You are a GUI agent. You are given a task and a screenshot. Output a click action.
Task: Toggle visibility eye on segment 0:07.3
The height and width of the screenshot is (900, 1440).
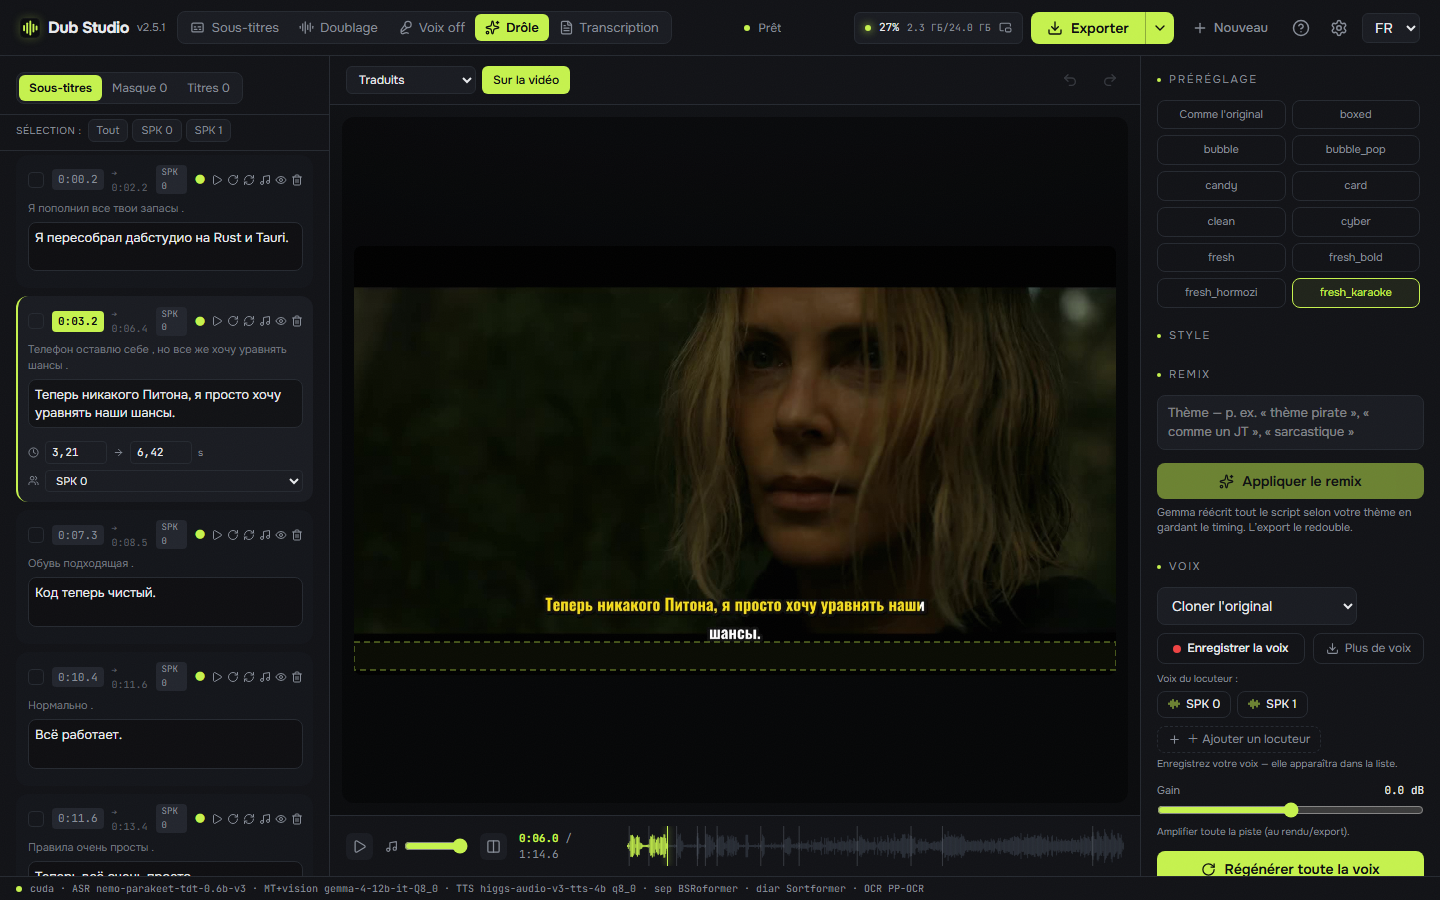pos(281,535)
